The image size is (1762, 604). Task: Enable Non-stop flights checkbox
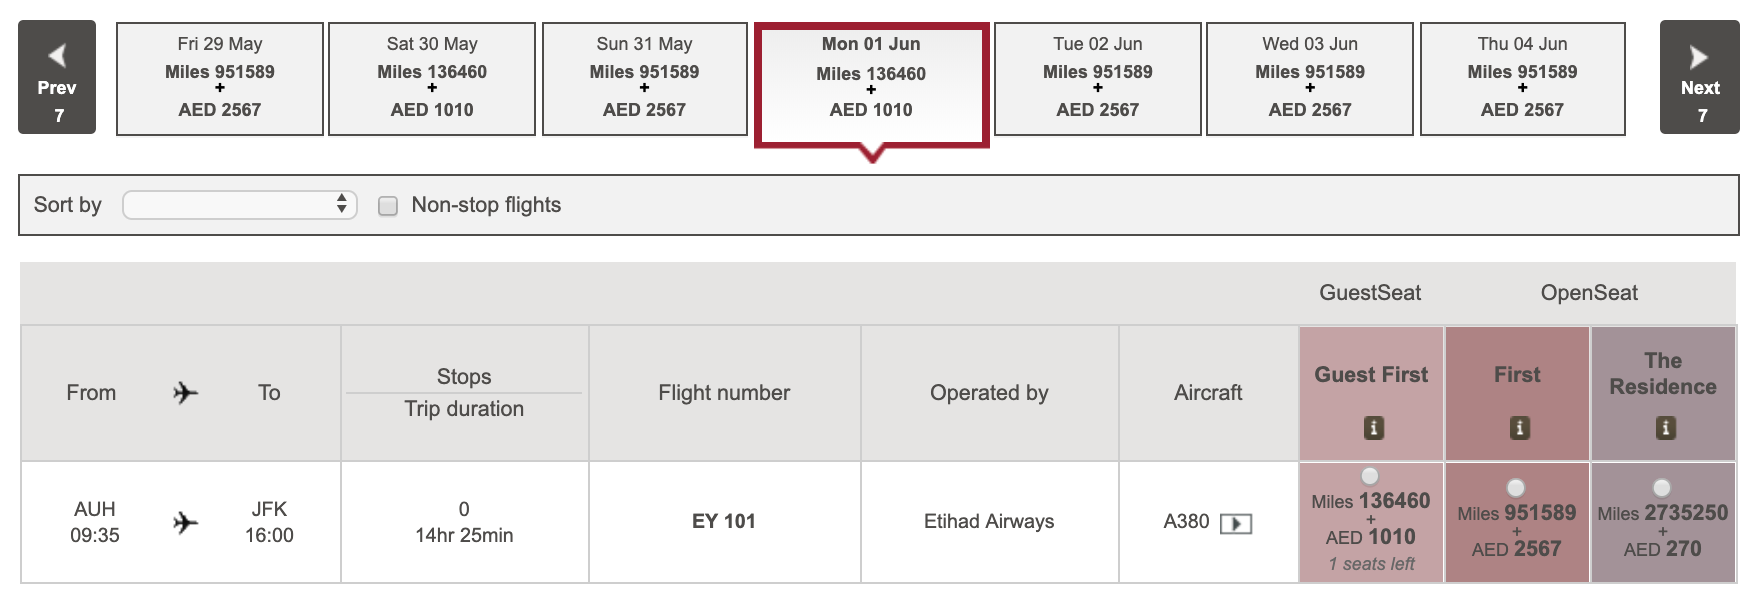tap(388, 206)
